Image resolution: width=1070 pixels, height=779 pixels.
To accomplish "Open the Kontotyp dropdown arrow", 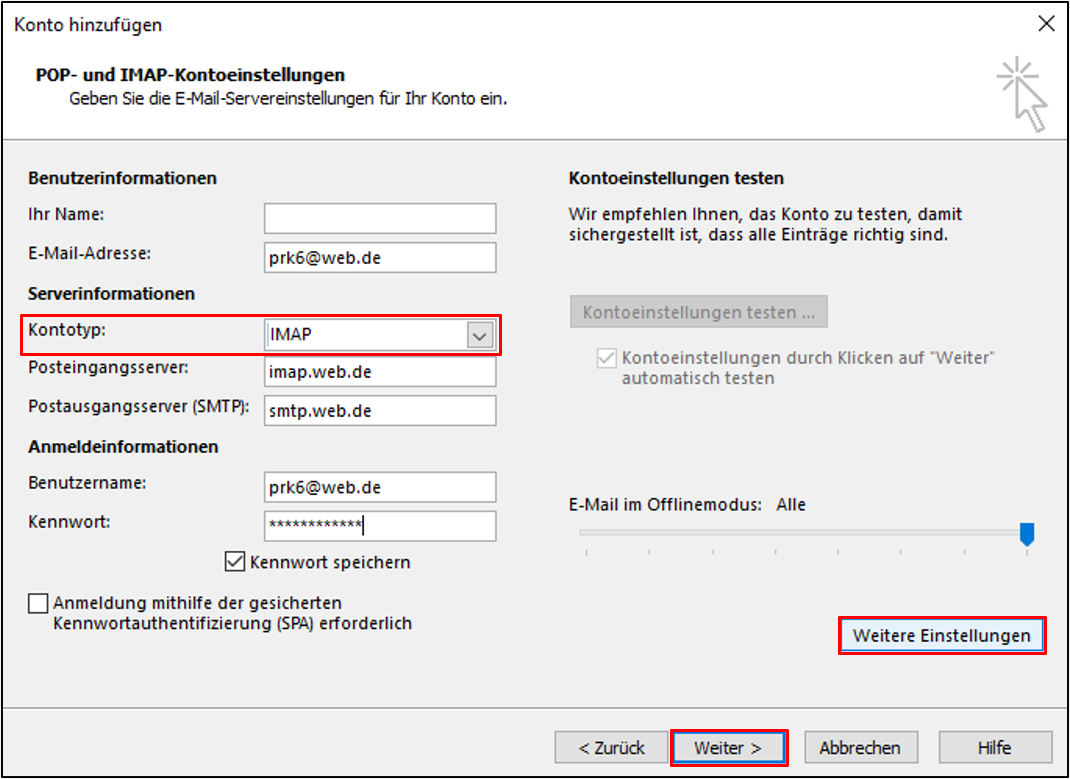I will 480,337.
